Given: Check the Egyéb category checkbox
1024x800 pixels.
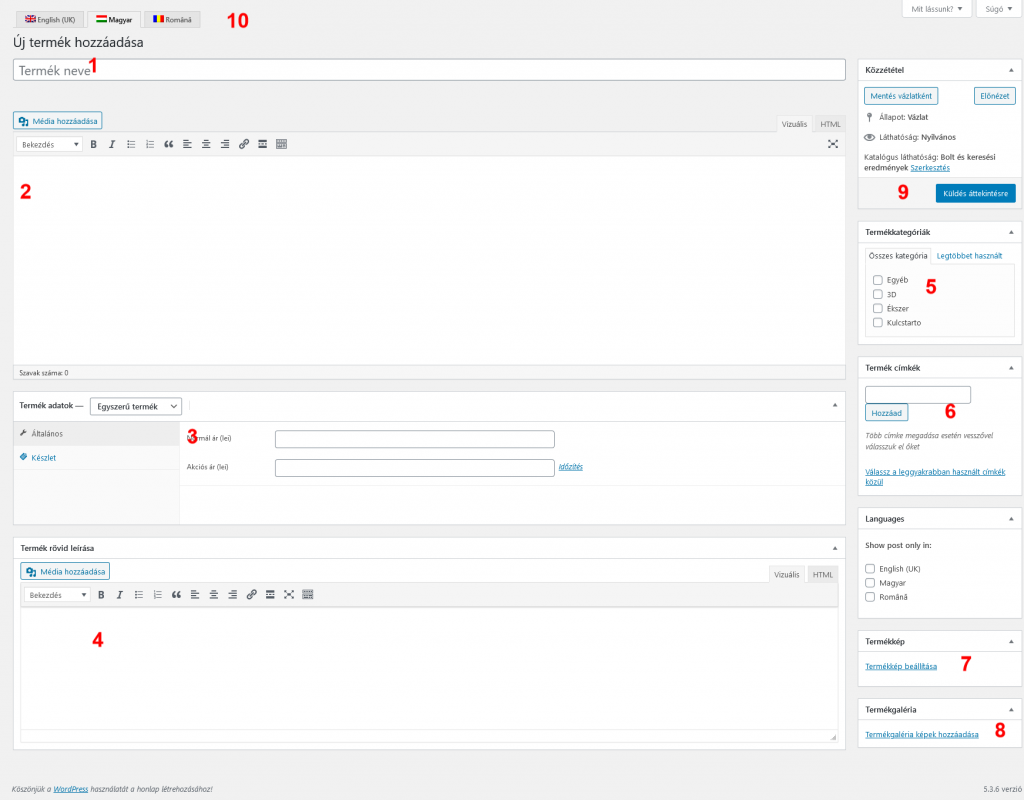Looking at the screenshot, I should pos(877,280).
